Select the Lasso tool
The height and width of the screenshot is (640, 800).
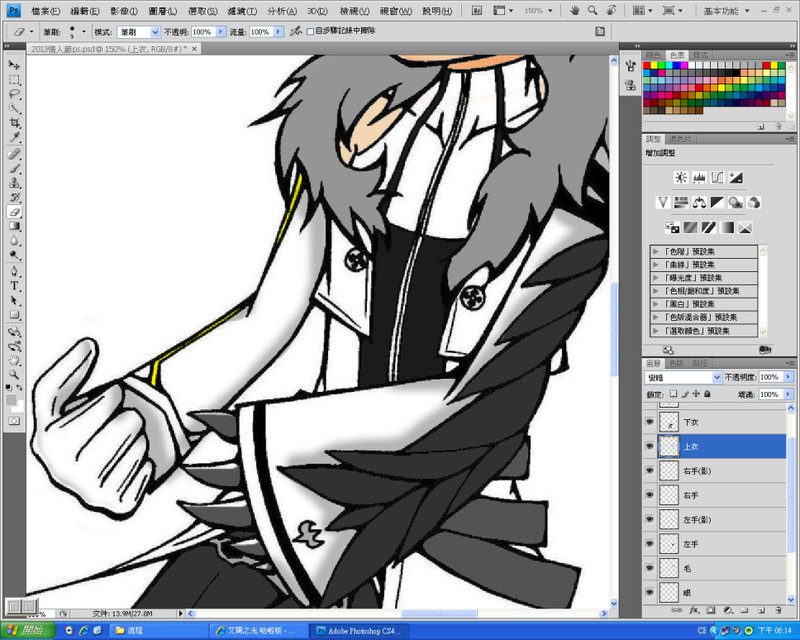pos(14,94)
